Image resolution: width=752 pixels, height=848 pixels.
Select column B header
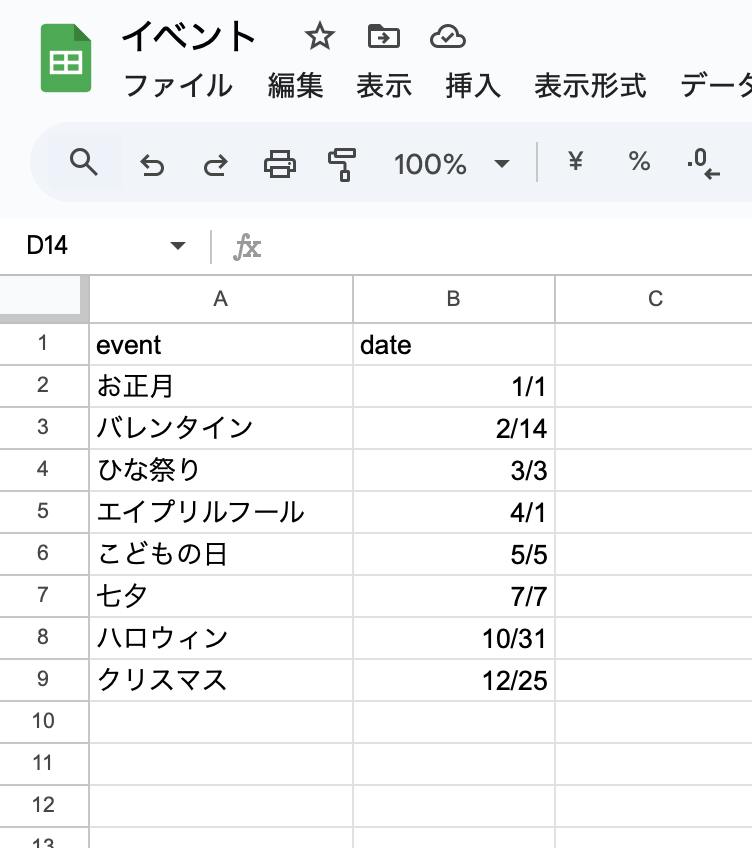pos(454,299)
